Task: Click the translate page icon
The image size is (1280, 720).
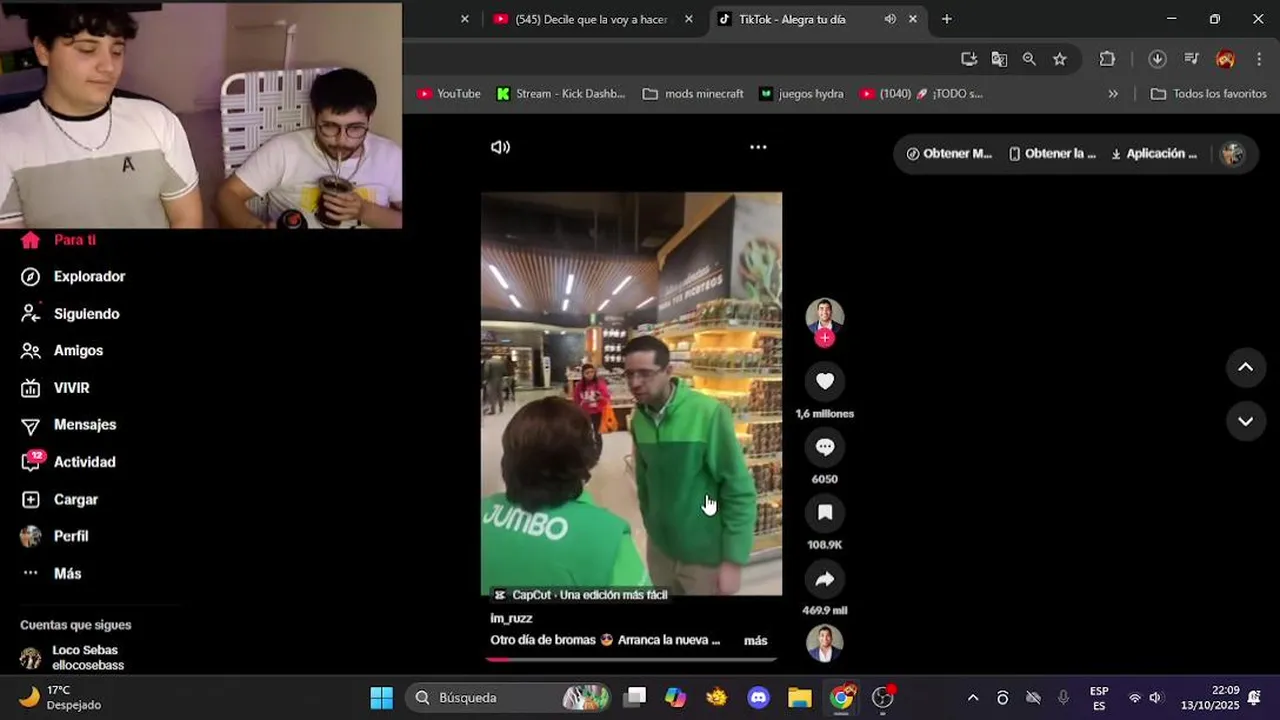Action: (x=999, y=59)
